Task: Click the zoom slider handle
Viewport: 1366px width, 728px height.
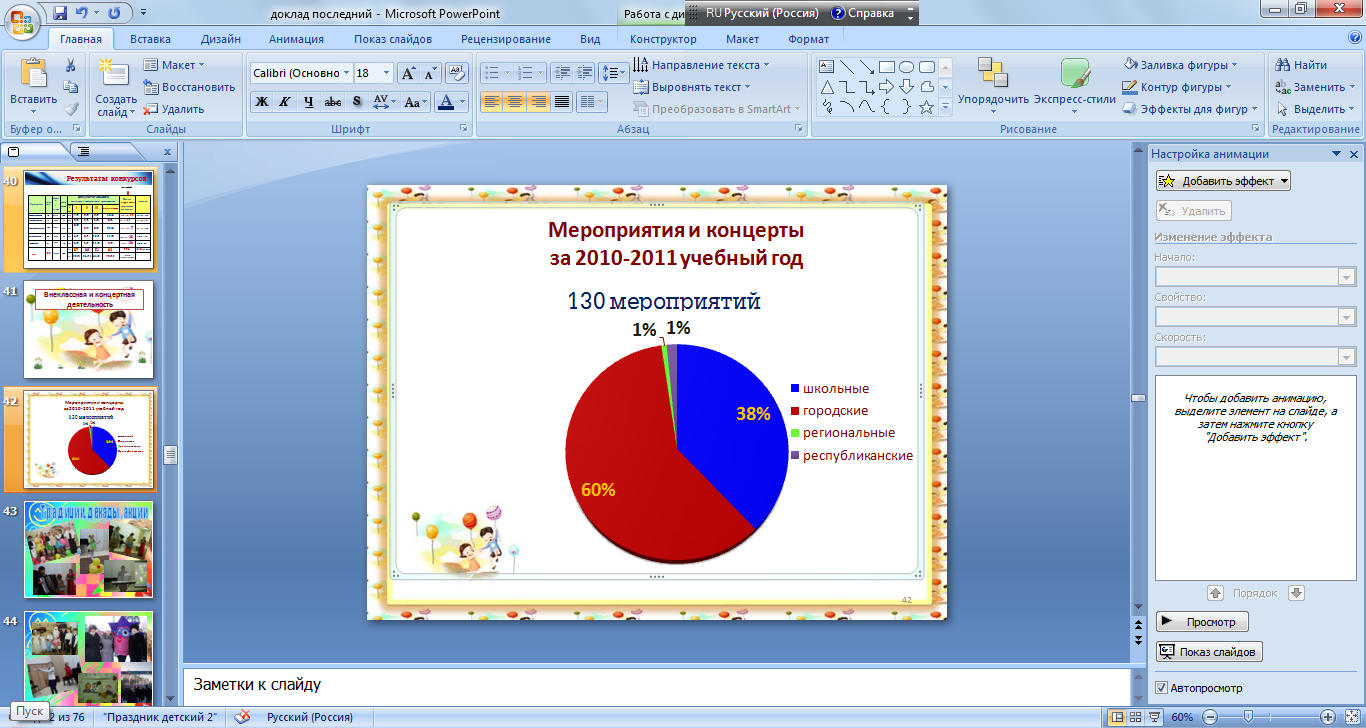Action: pyautogui.click(x=1248, y=717)
